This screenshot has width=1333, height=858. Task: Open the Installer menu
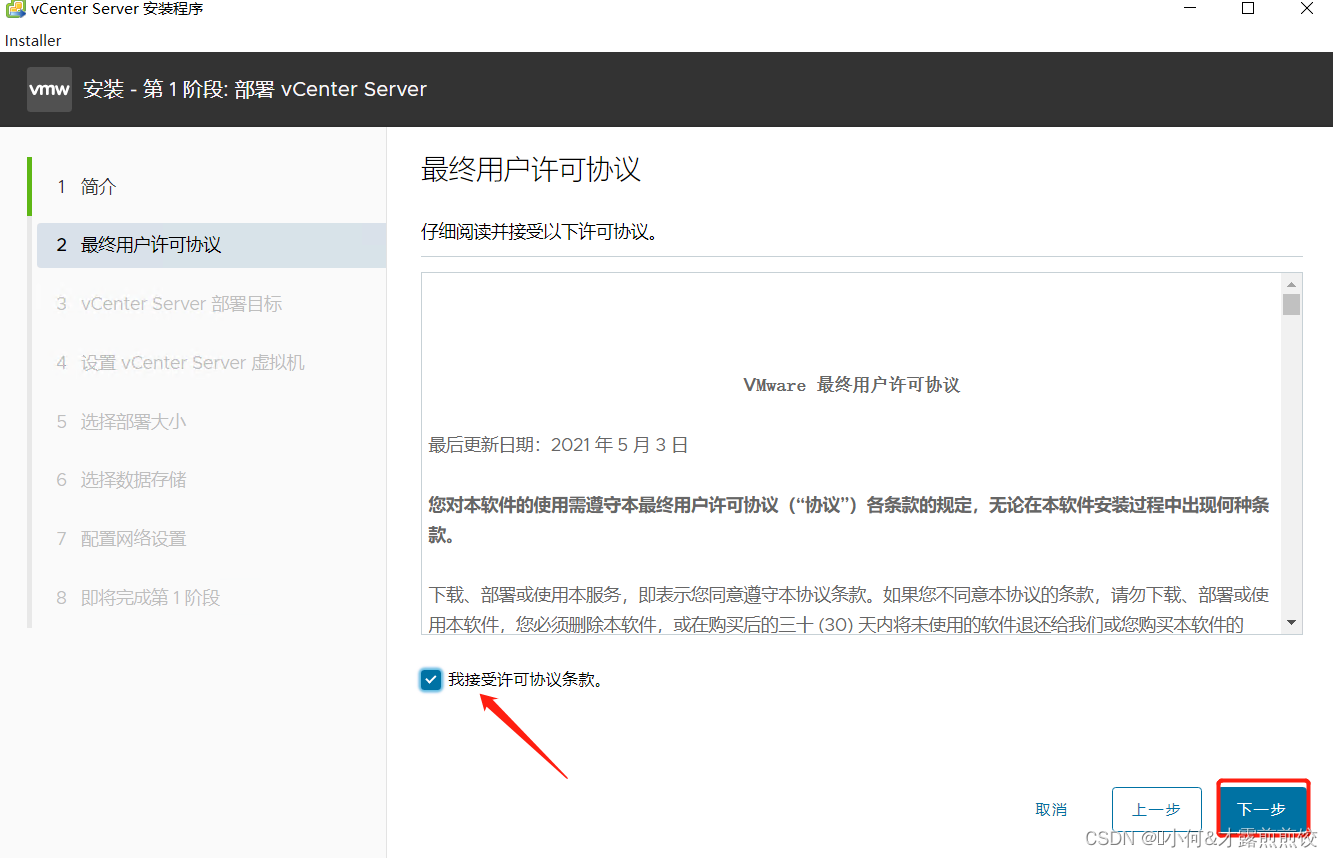tap(33, 41)
